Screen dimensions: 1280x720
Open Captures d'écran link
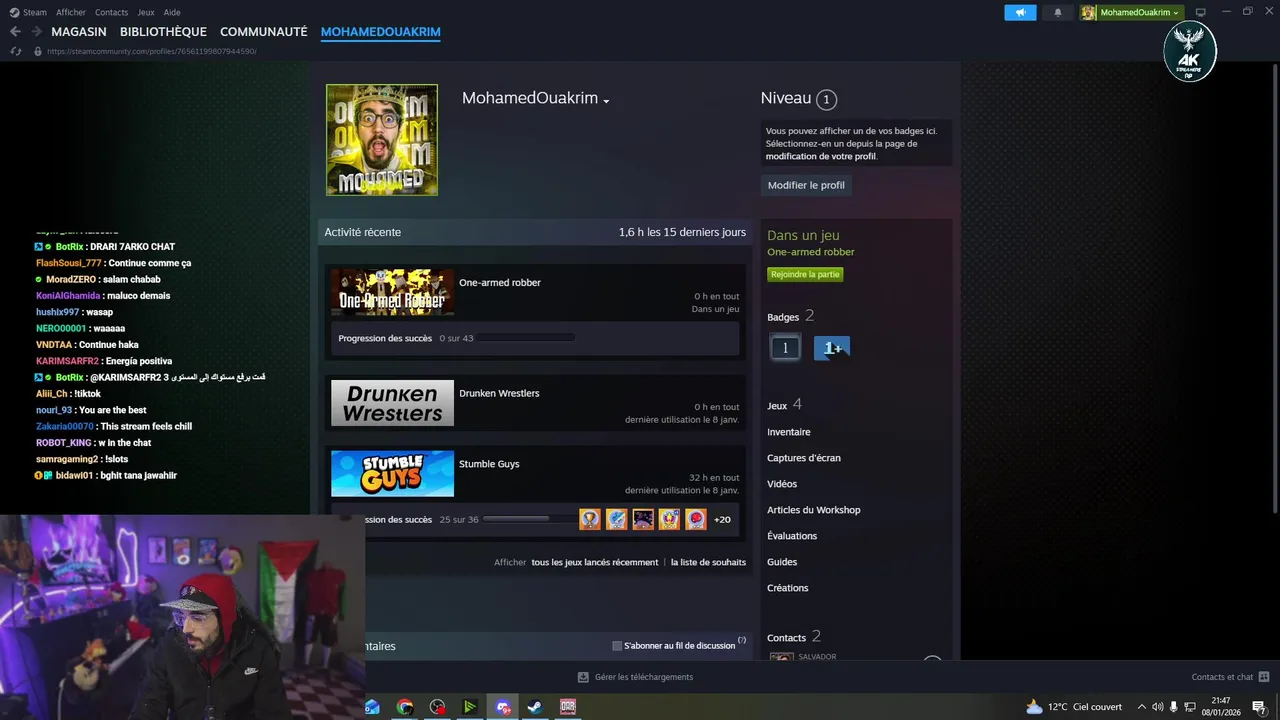pyautogui.click(x=804, y=458)
